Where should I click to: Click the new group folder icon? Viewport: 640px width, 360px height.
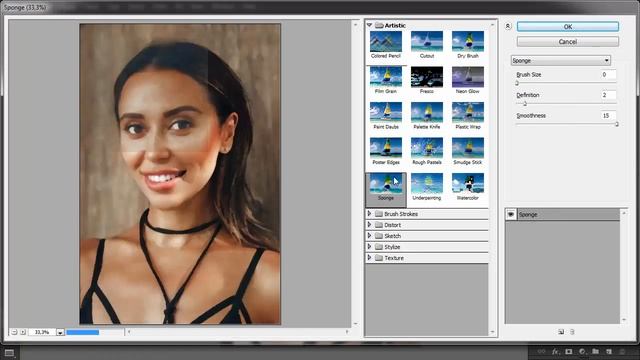point(596,351)
